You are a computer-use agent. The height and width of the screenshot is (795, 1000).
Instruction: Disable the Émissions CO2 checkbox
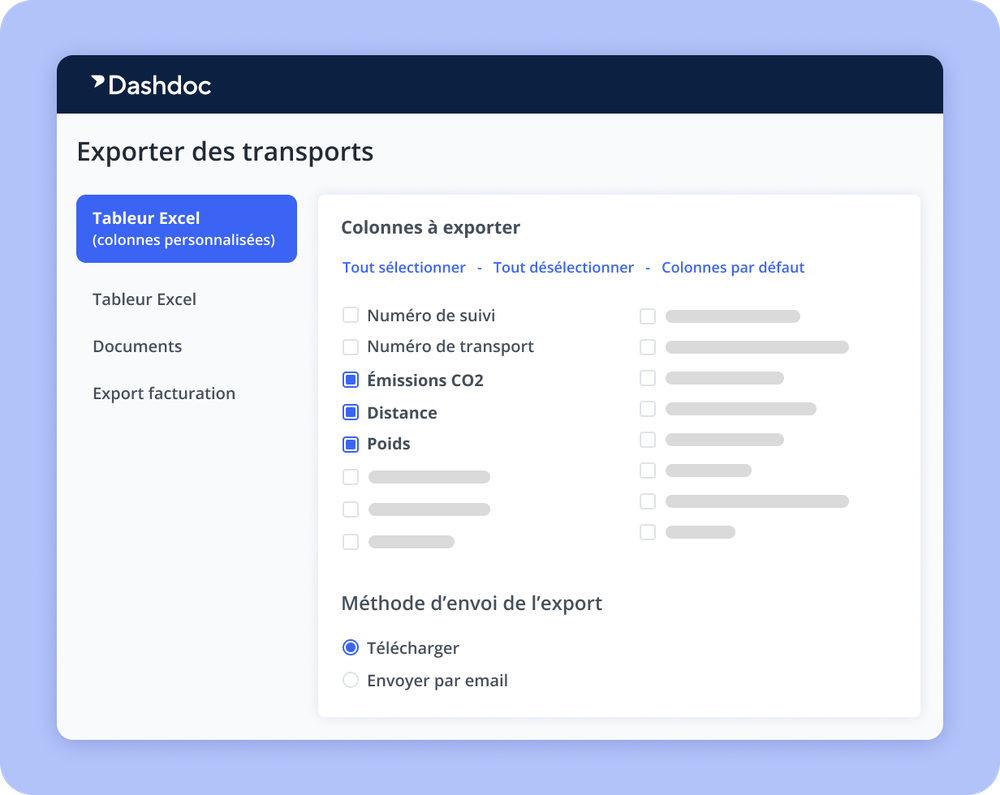click(351, 379)
